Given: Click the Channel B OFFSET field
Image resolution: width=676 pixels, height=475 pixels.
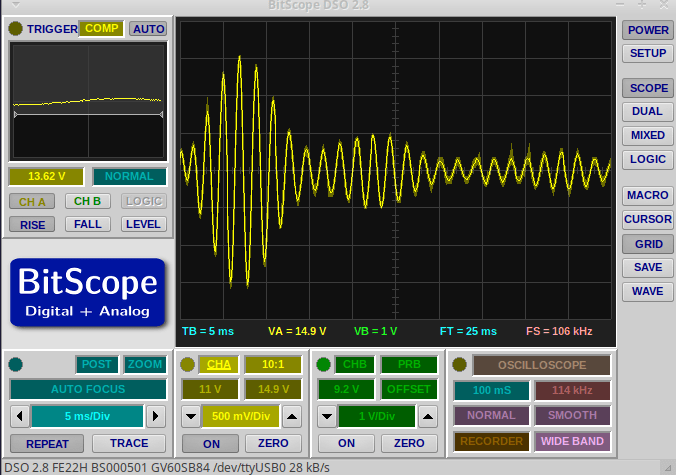Looking at the screenshot, I should (x=409, y=390).
